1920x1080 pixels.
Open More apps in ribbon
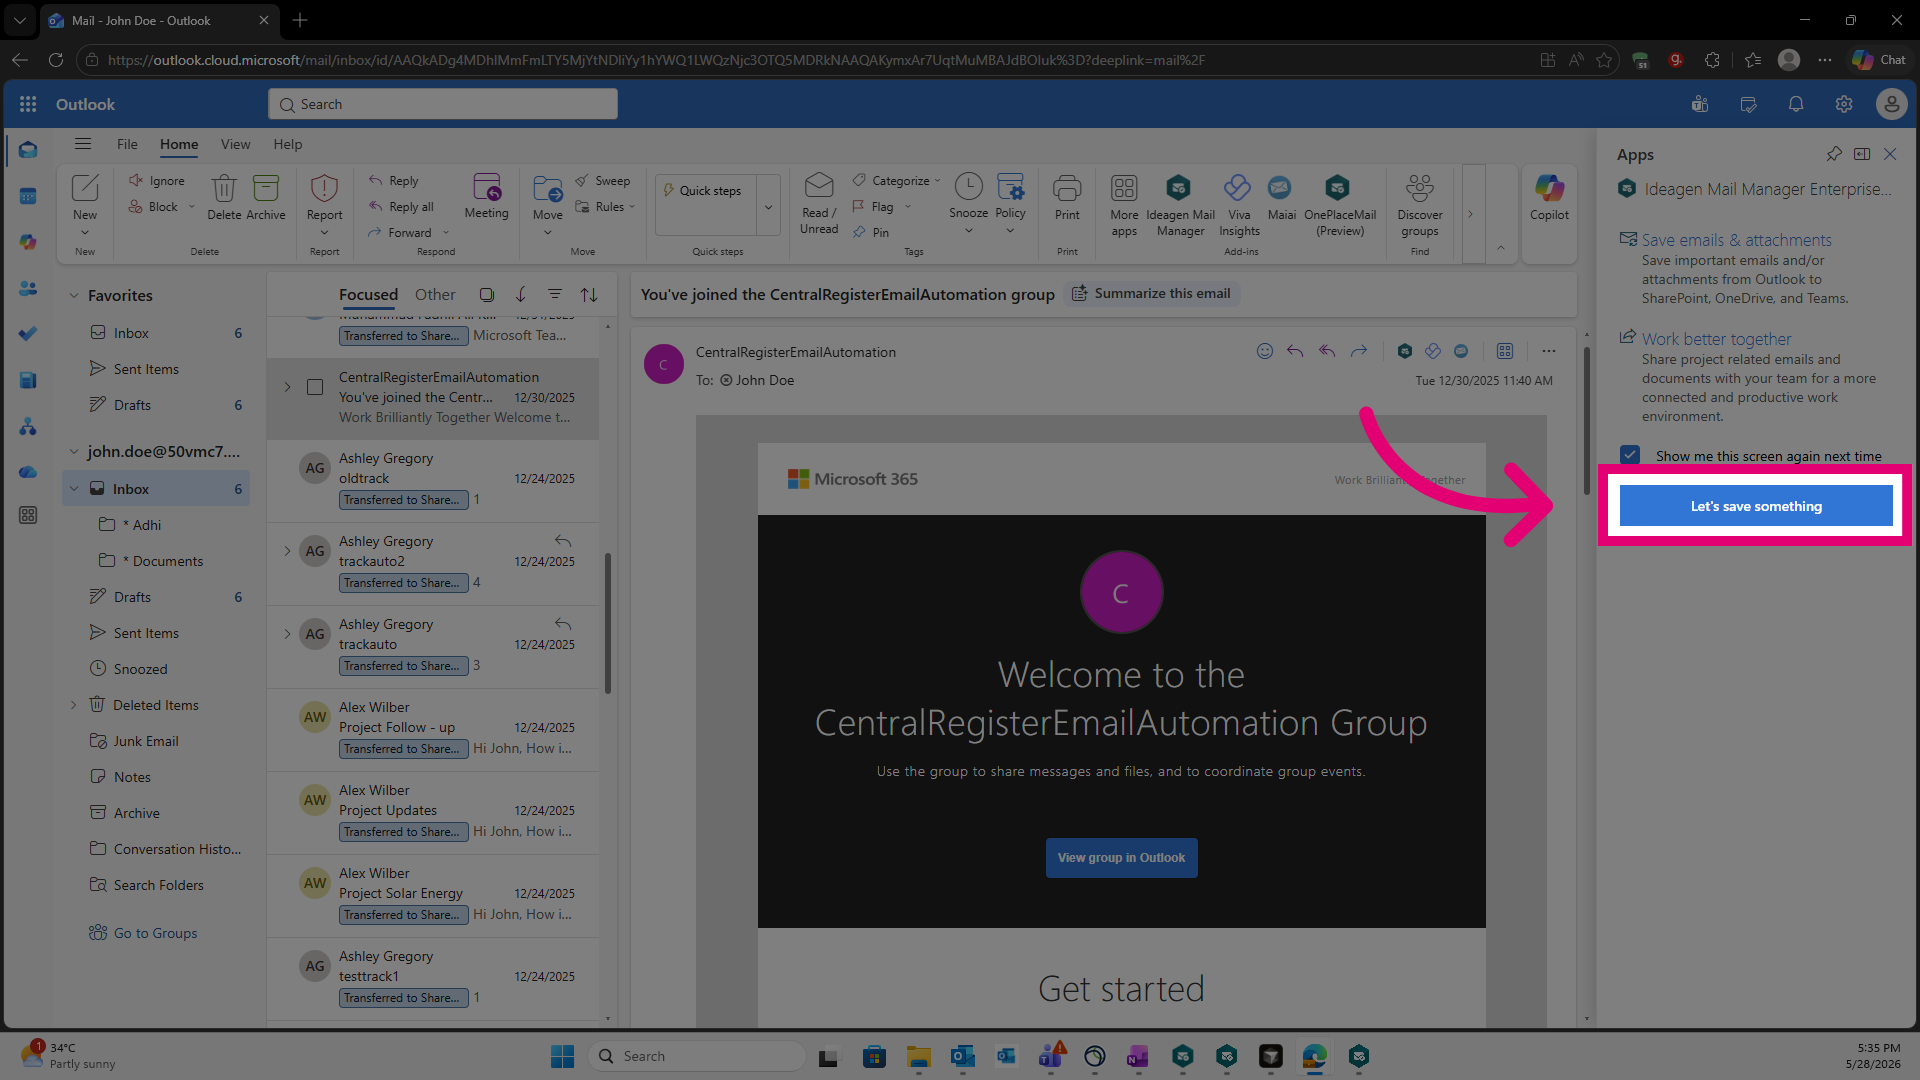pos(1124,205)
